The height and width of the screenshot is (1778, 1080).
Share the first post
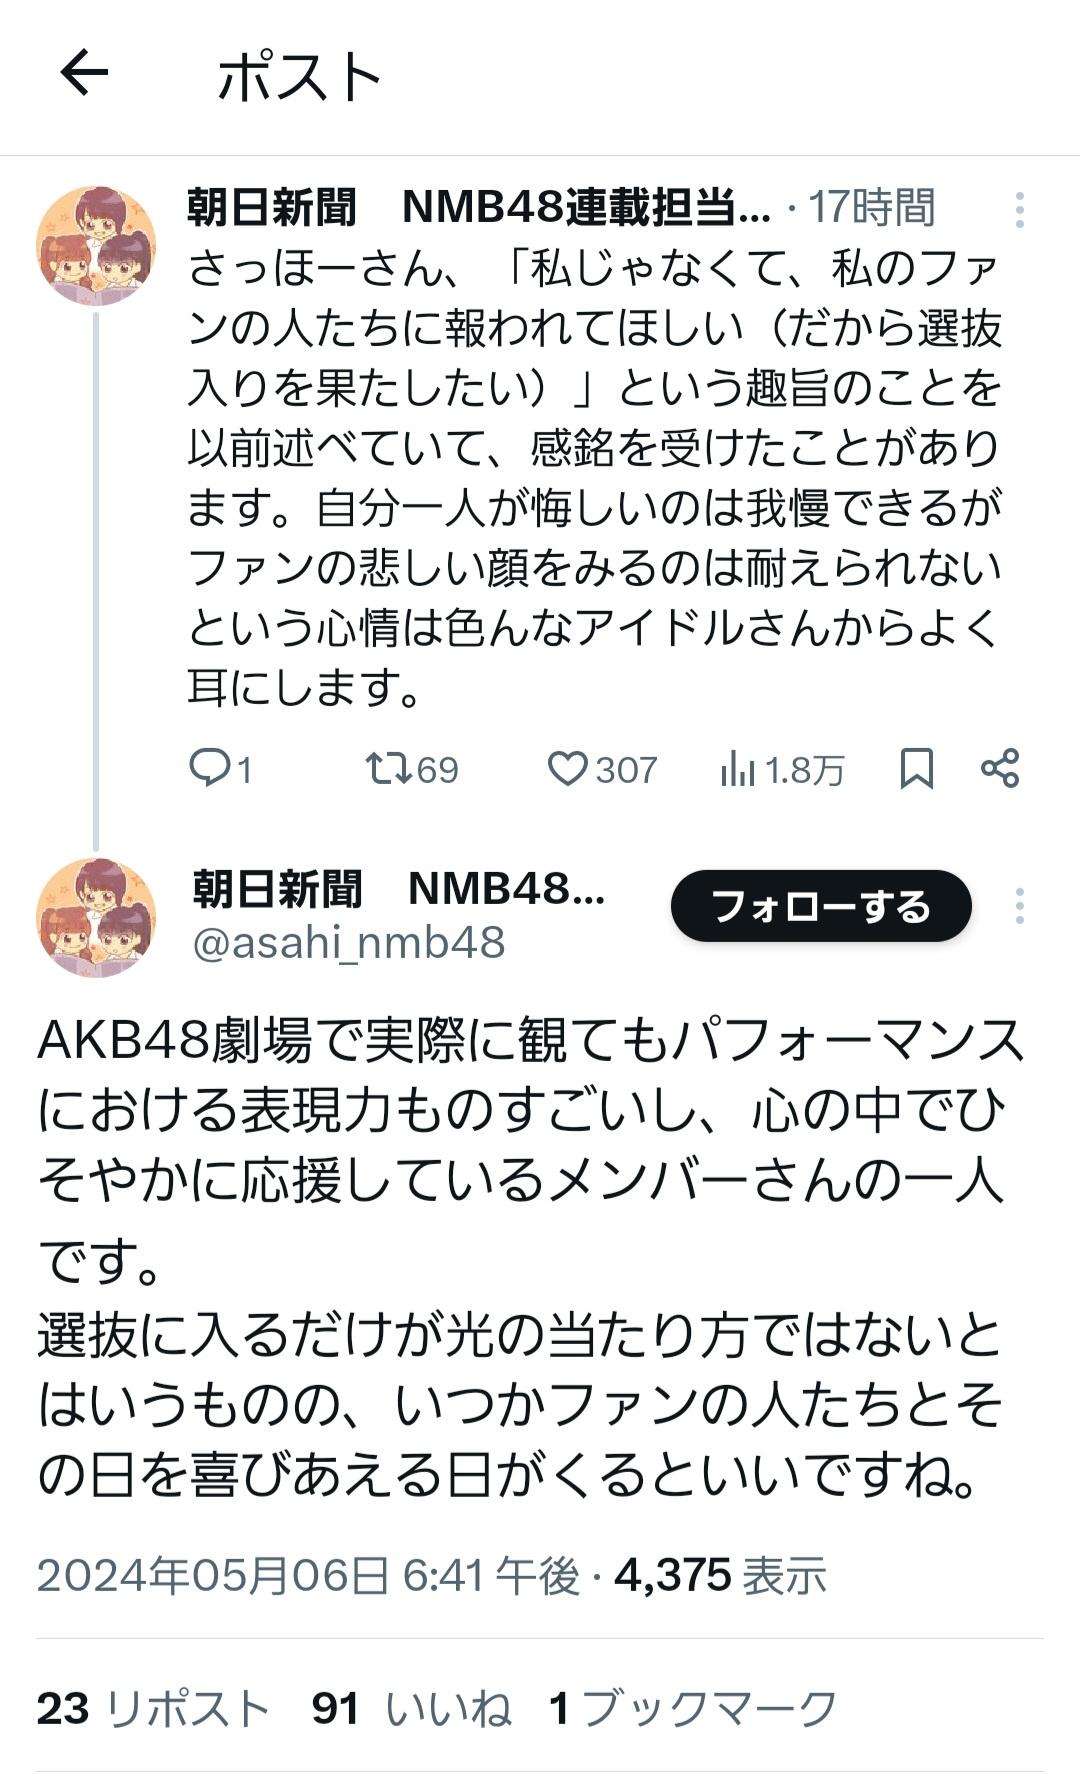pos(1000,768)
